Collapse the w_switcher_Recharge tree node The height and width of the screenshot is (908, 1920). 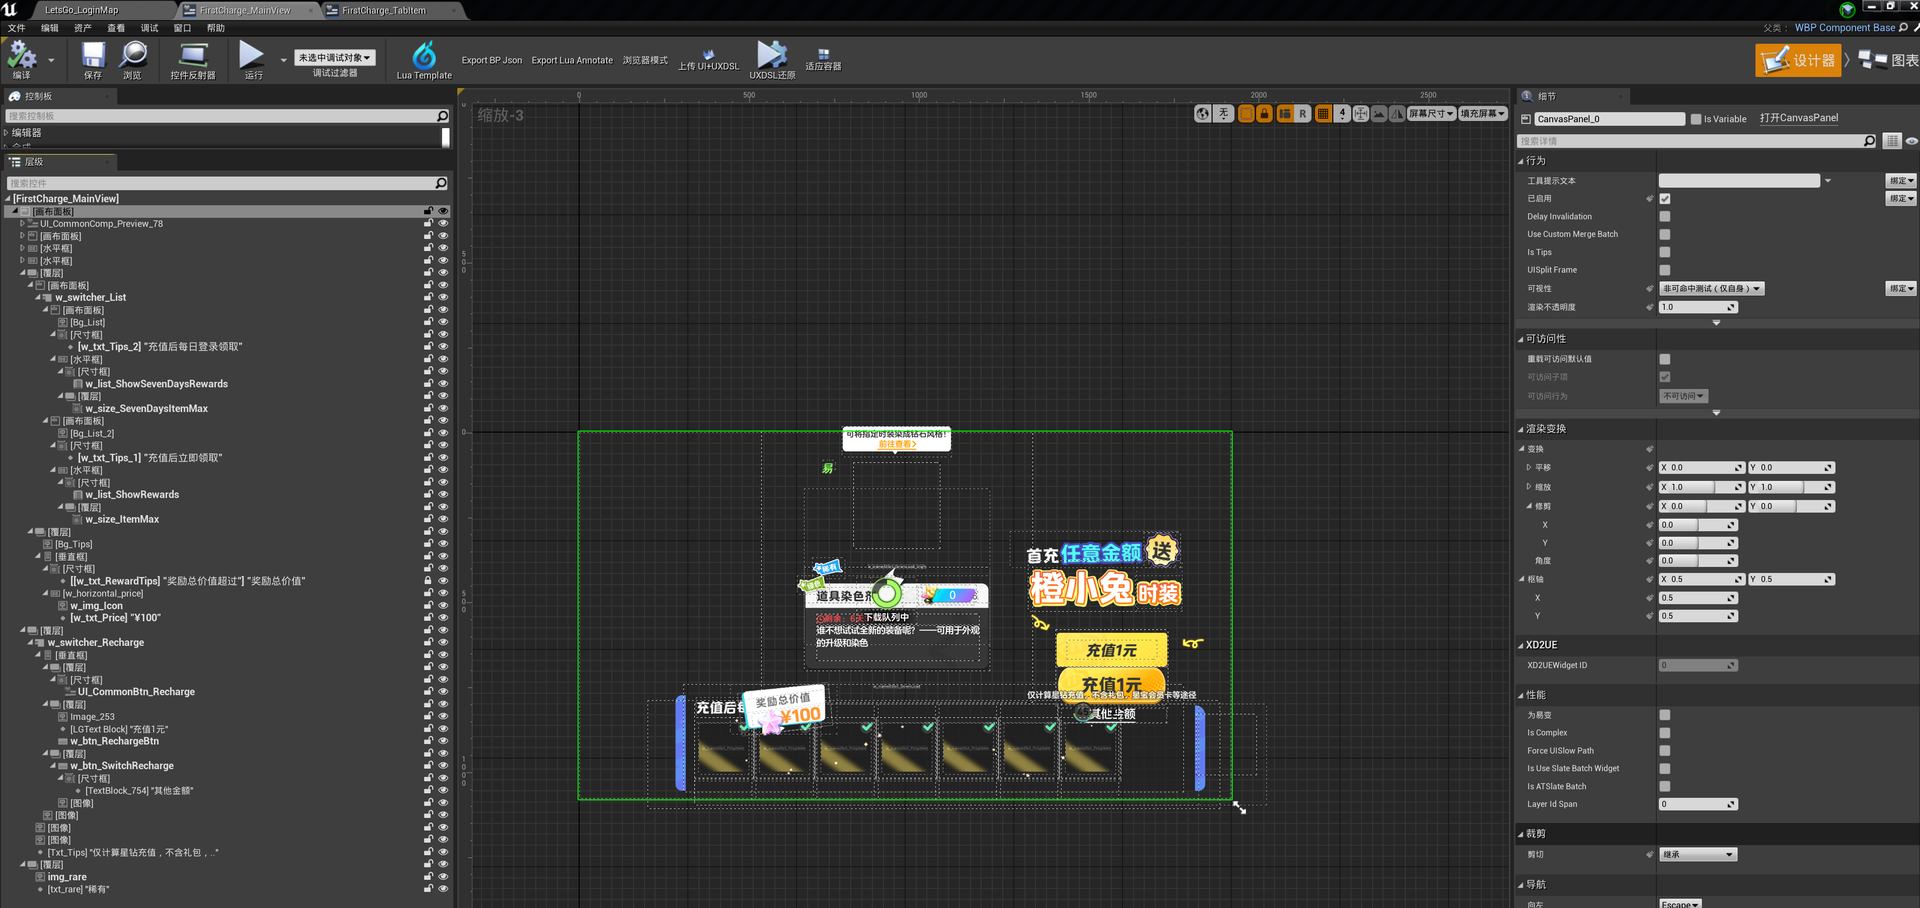[x=31, y=643]
